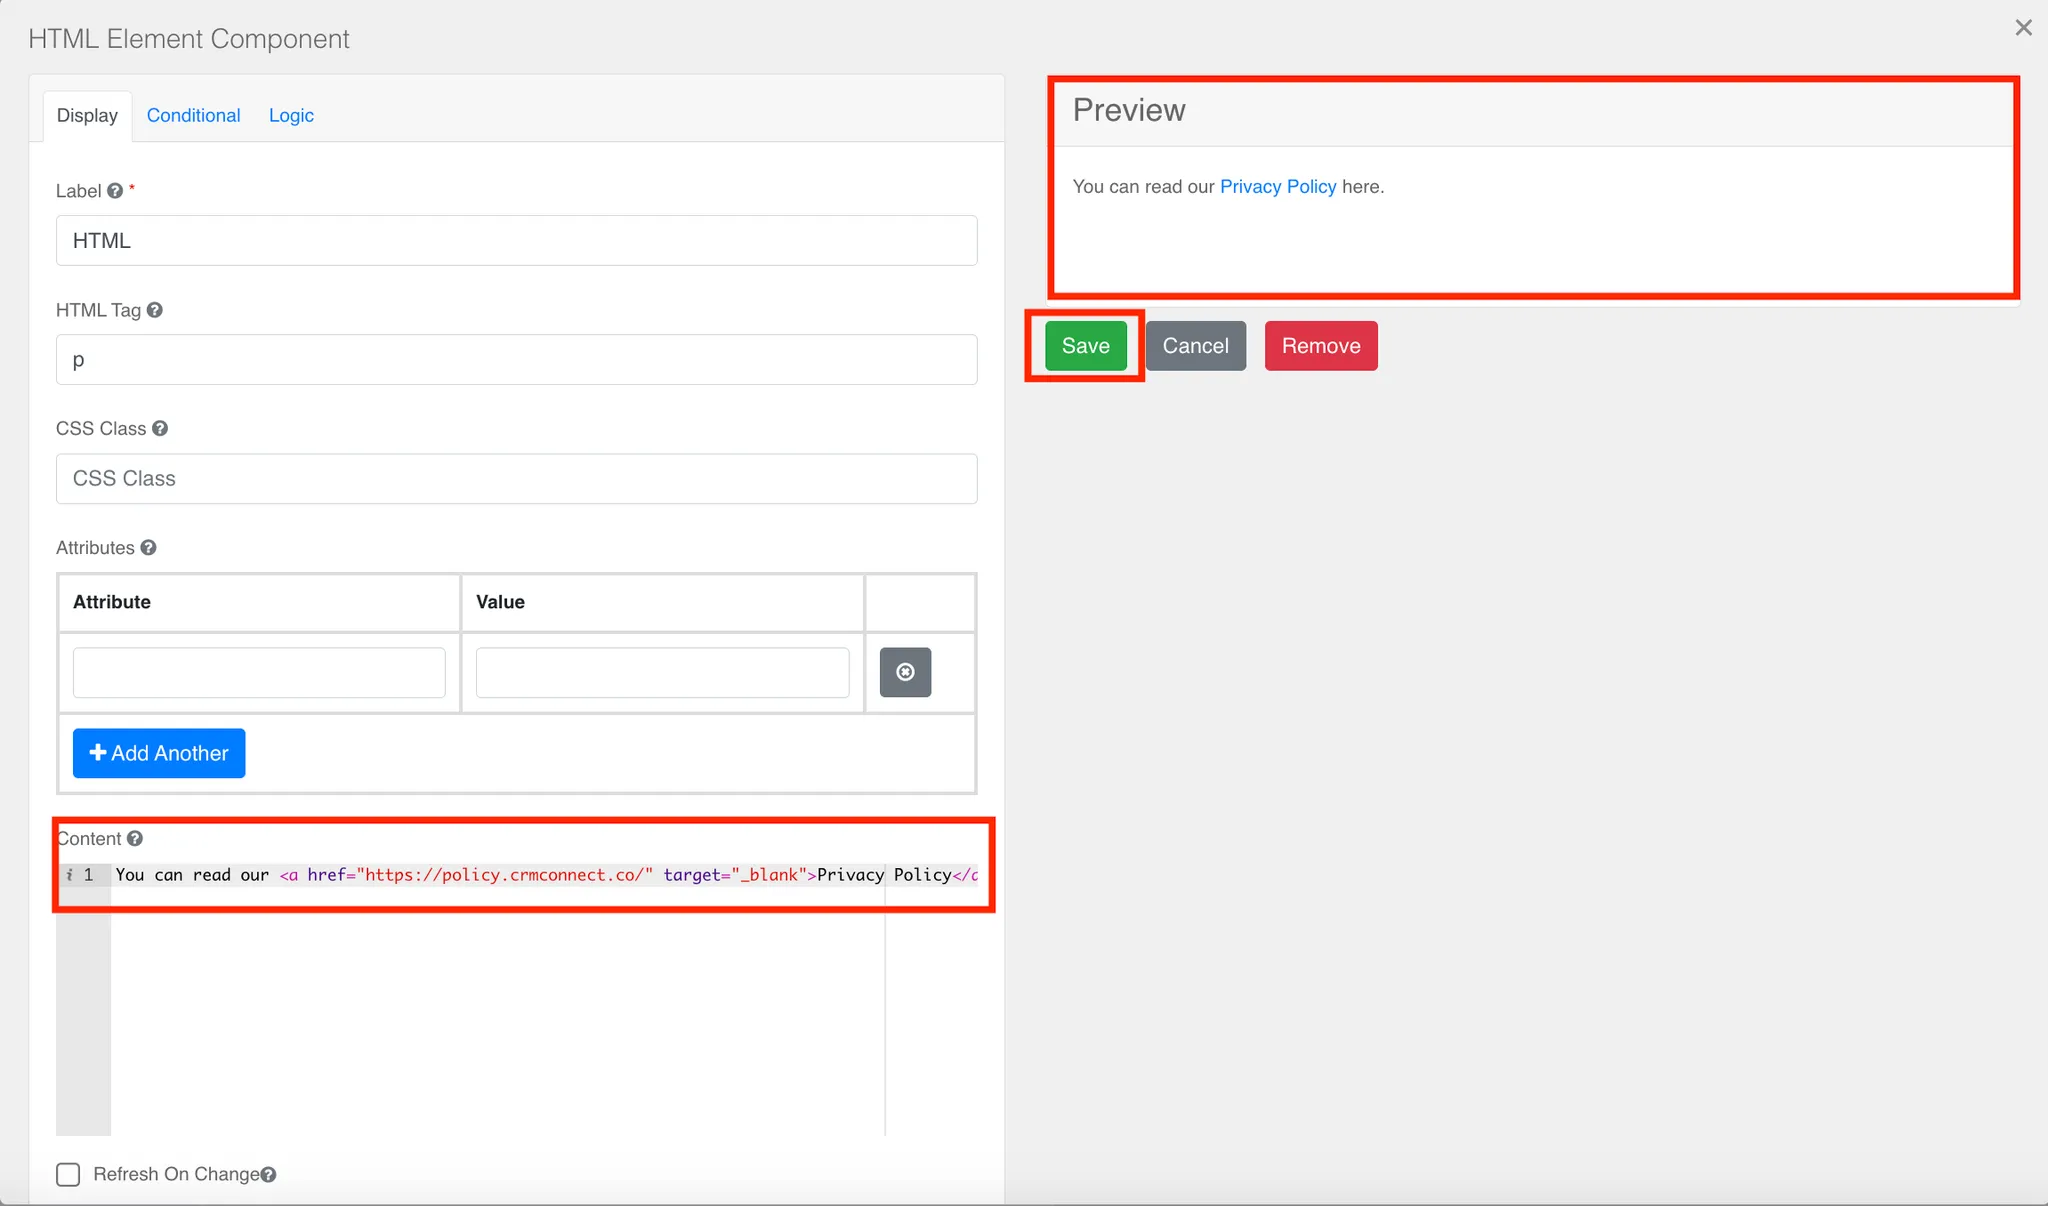Click the Refresh On Change help icon
Viewport: 2048px width, 1206px height.
[x=268, y=1175]
